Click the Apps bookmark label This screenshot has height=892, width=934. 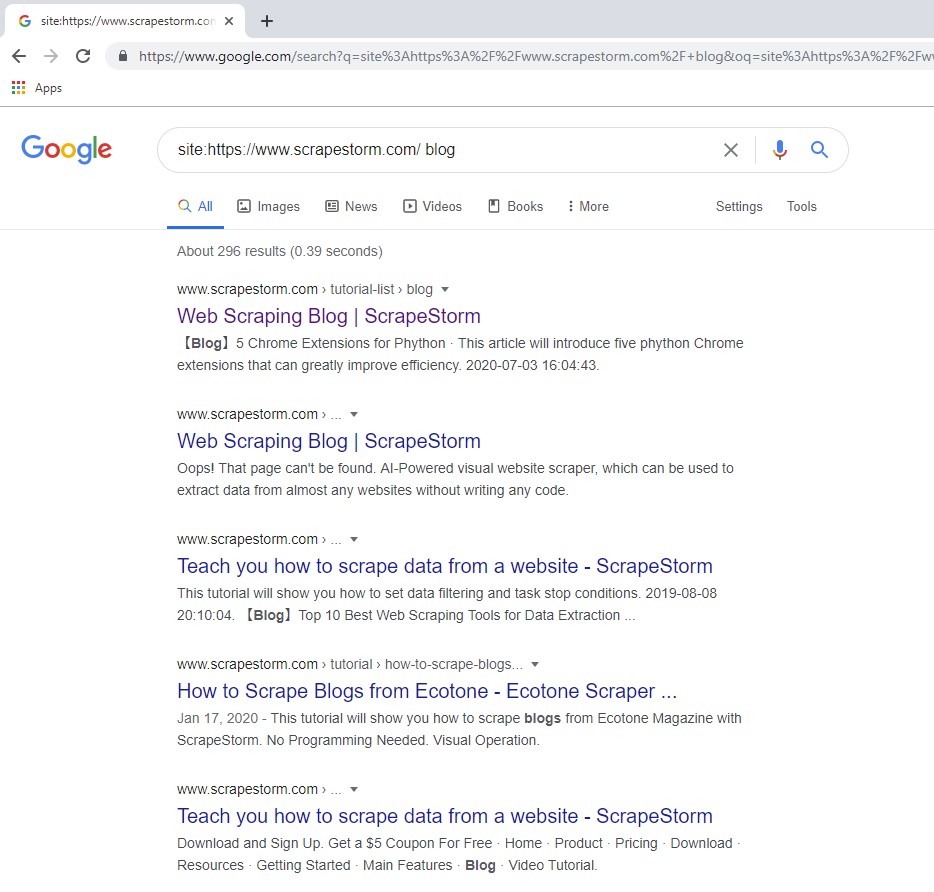click(x=48, y=88)
